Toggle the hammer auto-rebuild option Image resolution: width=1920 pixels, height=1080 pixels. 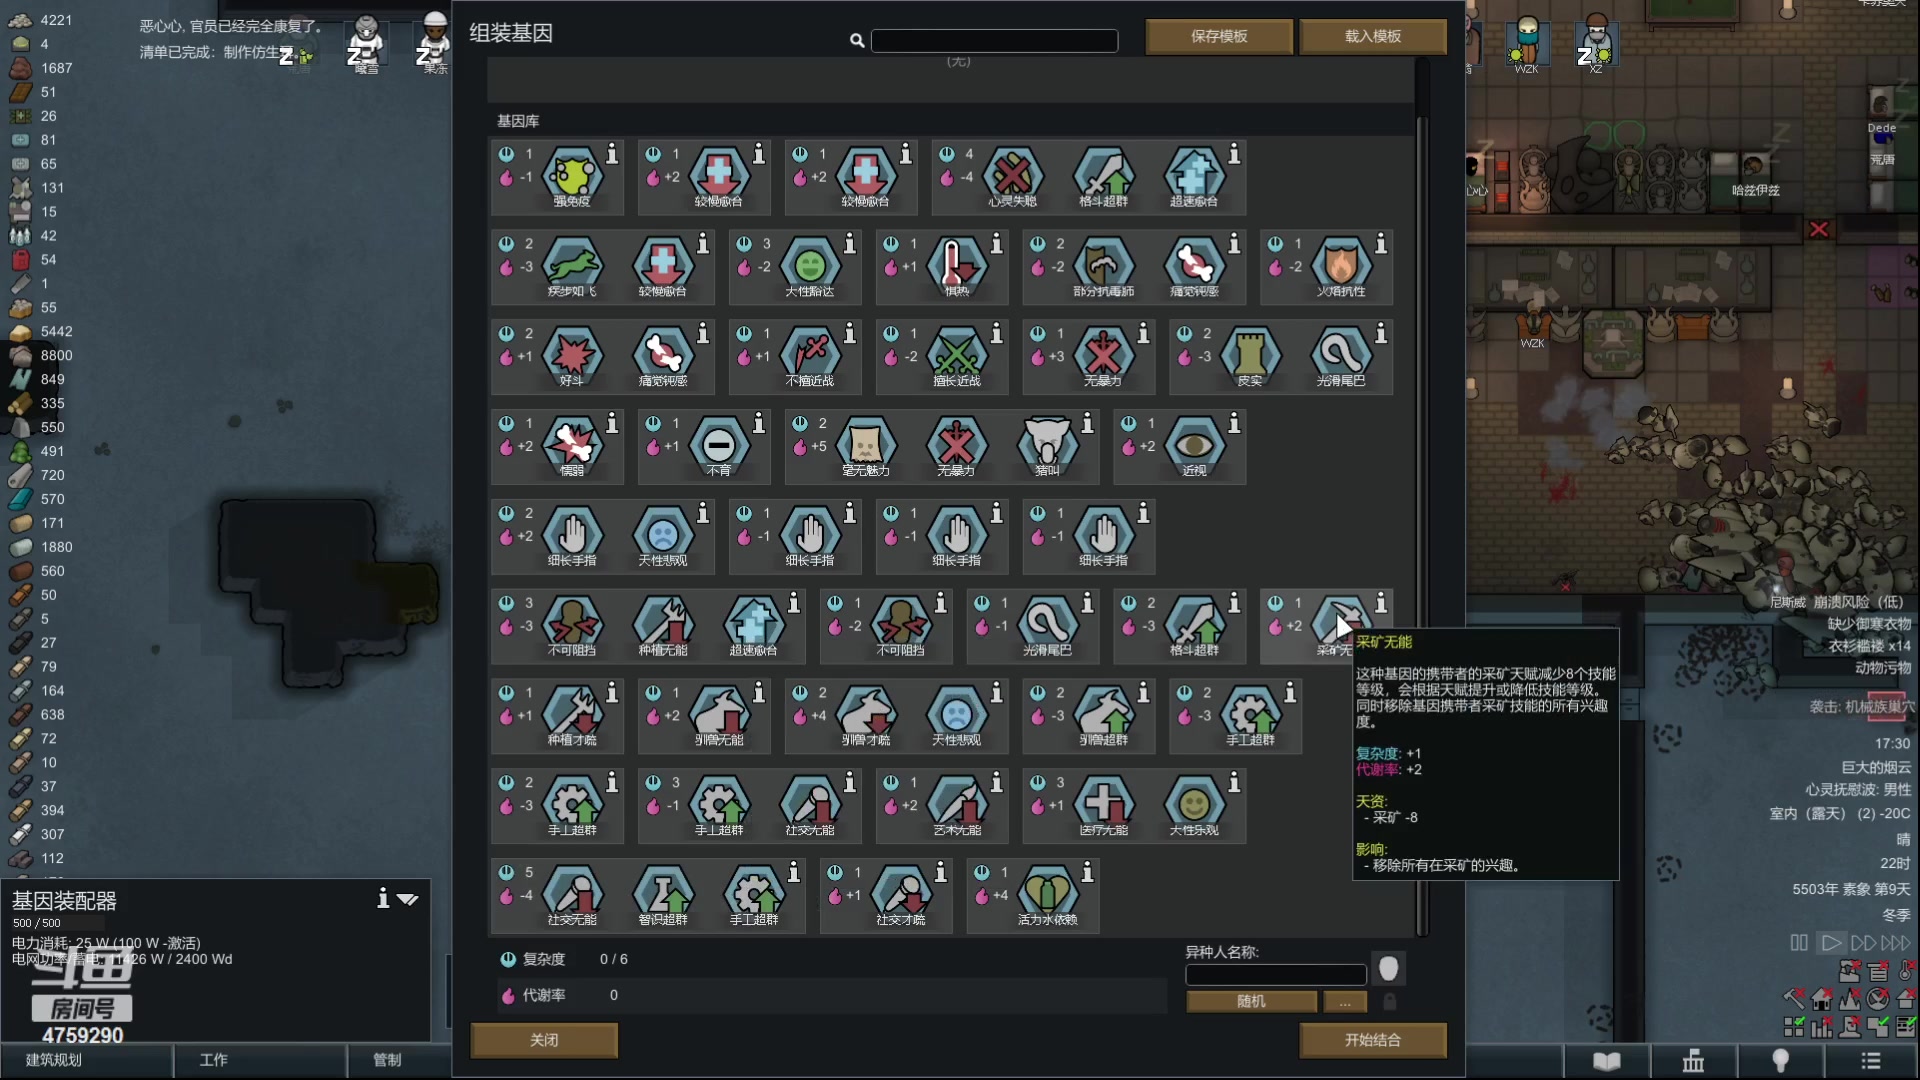[1794, 998]
